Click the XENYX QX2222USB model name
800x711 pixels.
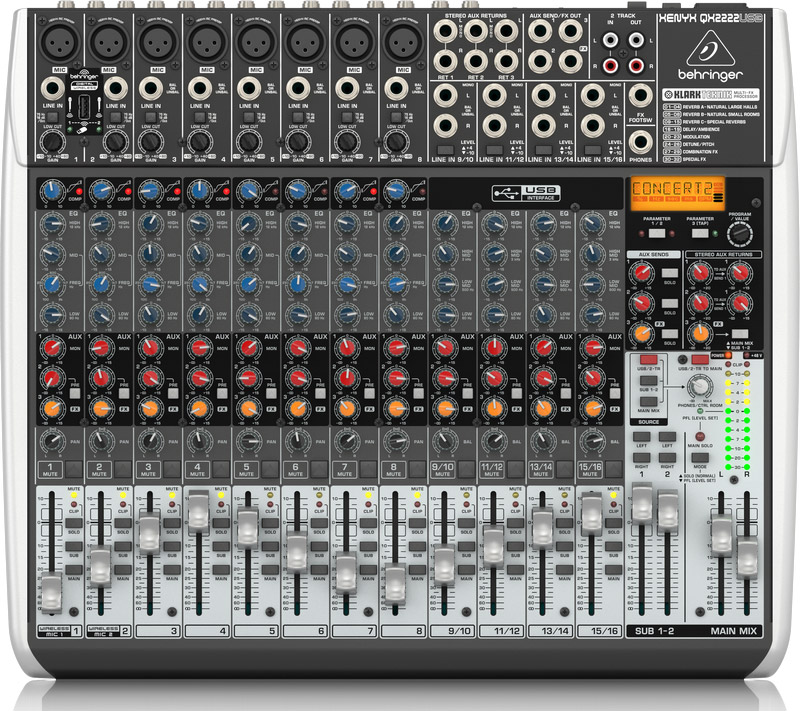(710, 18)
